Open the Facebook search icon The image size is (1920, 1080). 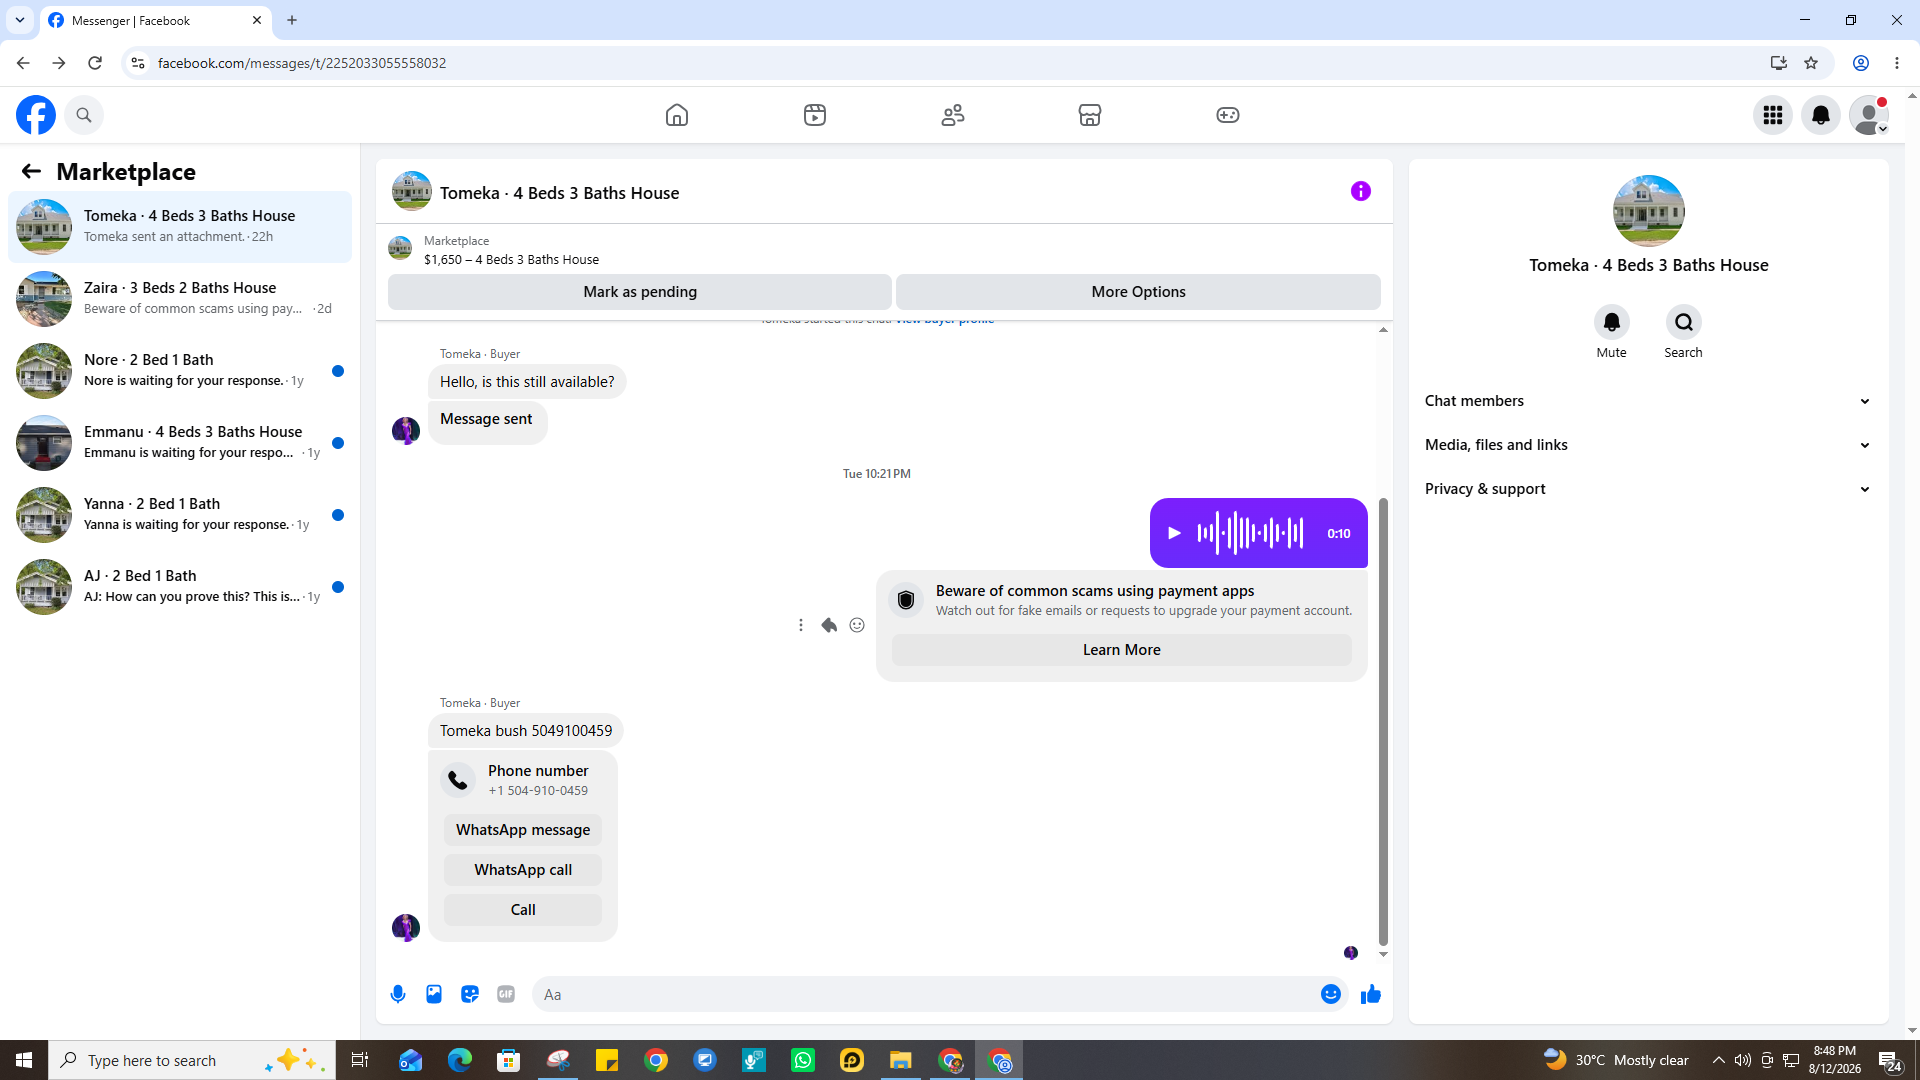point(84,115)
